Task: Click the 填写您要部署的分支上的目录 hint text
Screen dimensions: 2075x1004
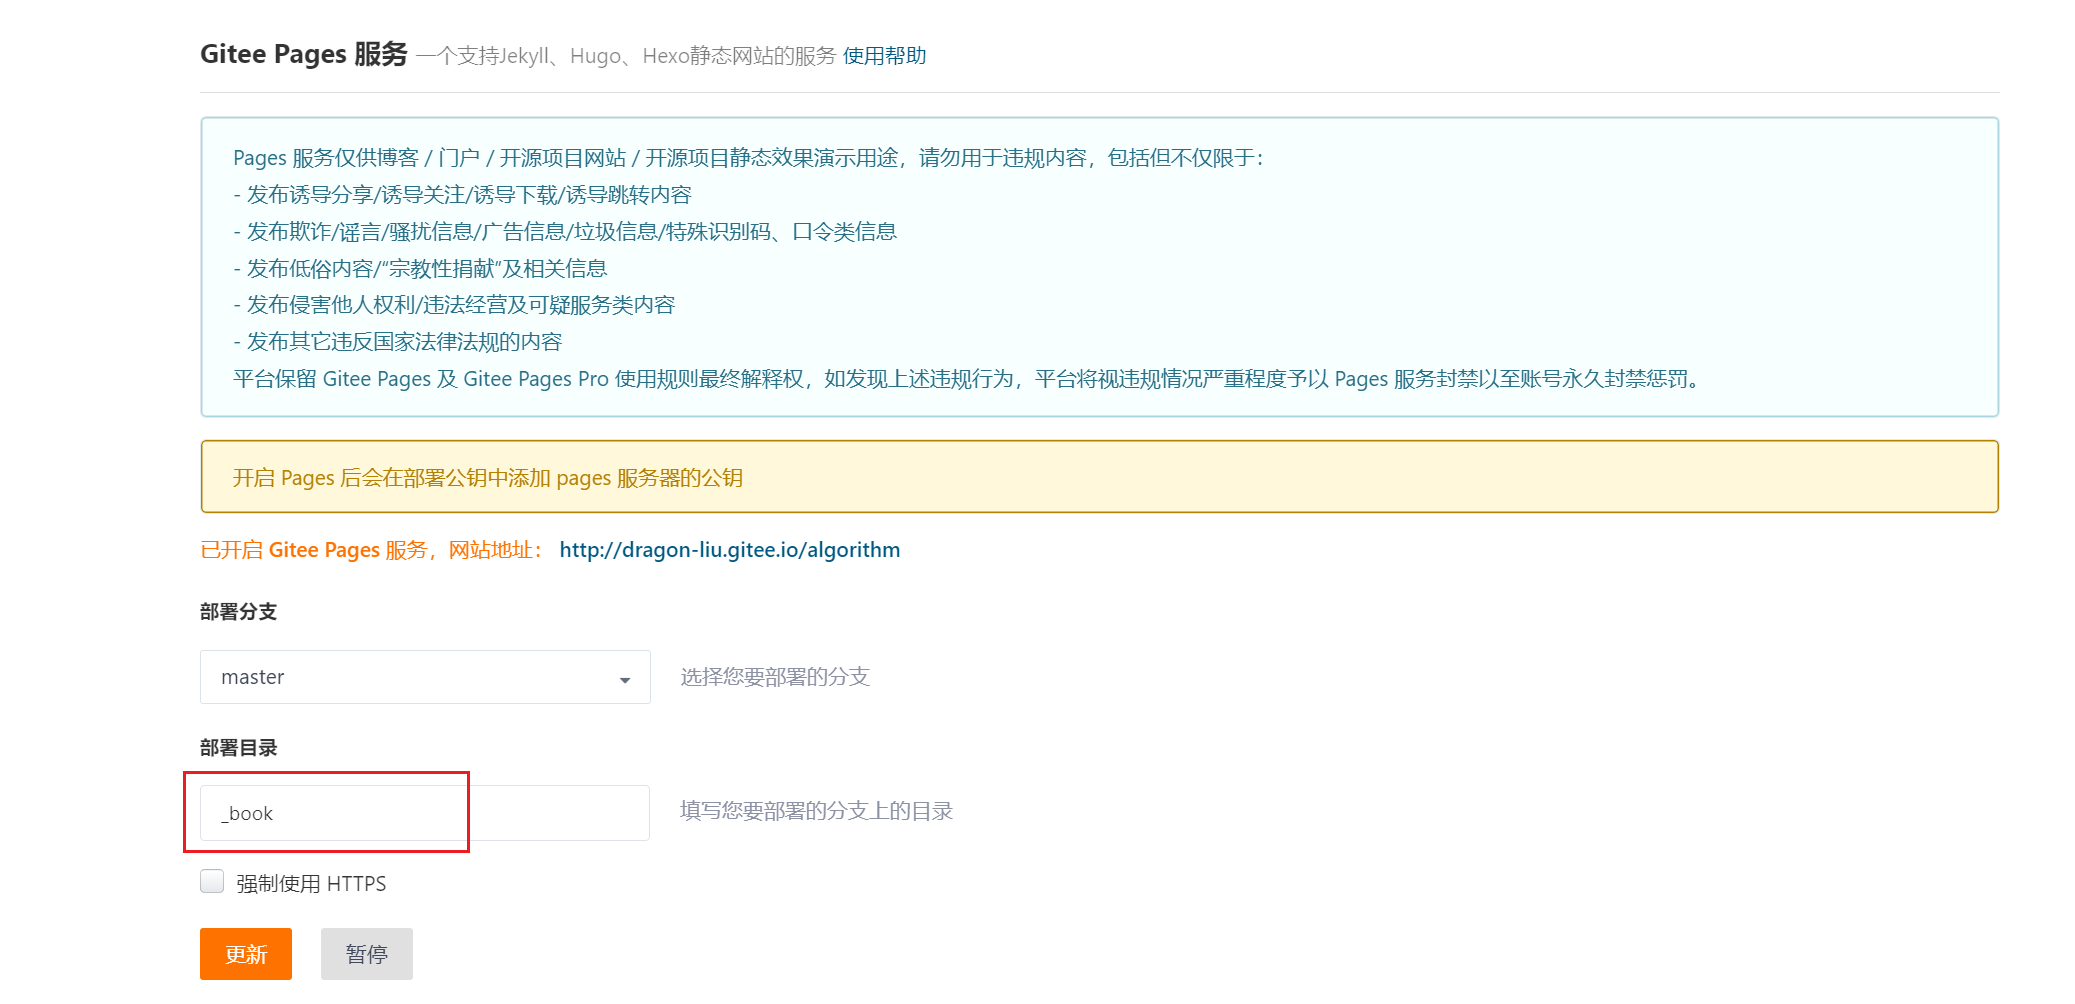Action: point(816,811)
